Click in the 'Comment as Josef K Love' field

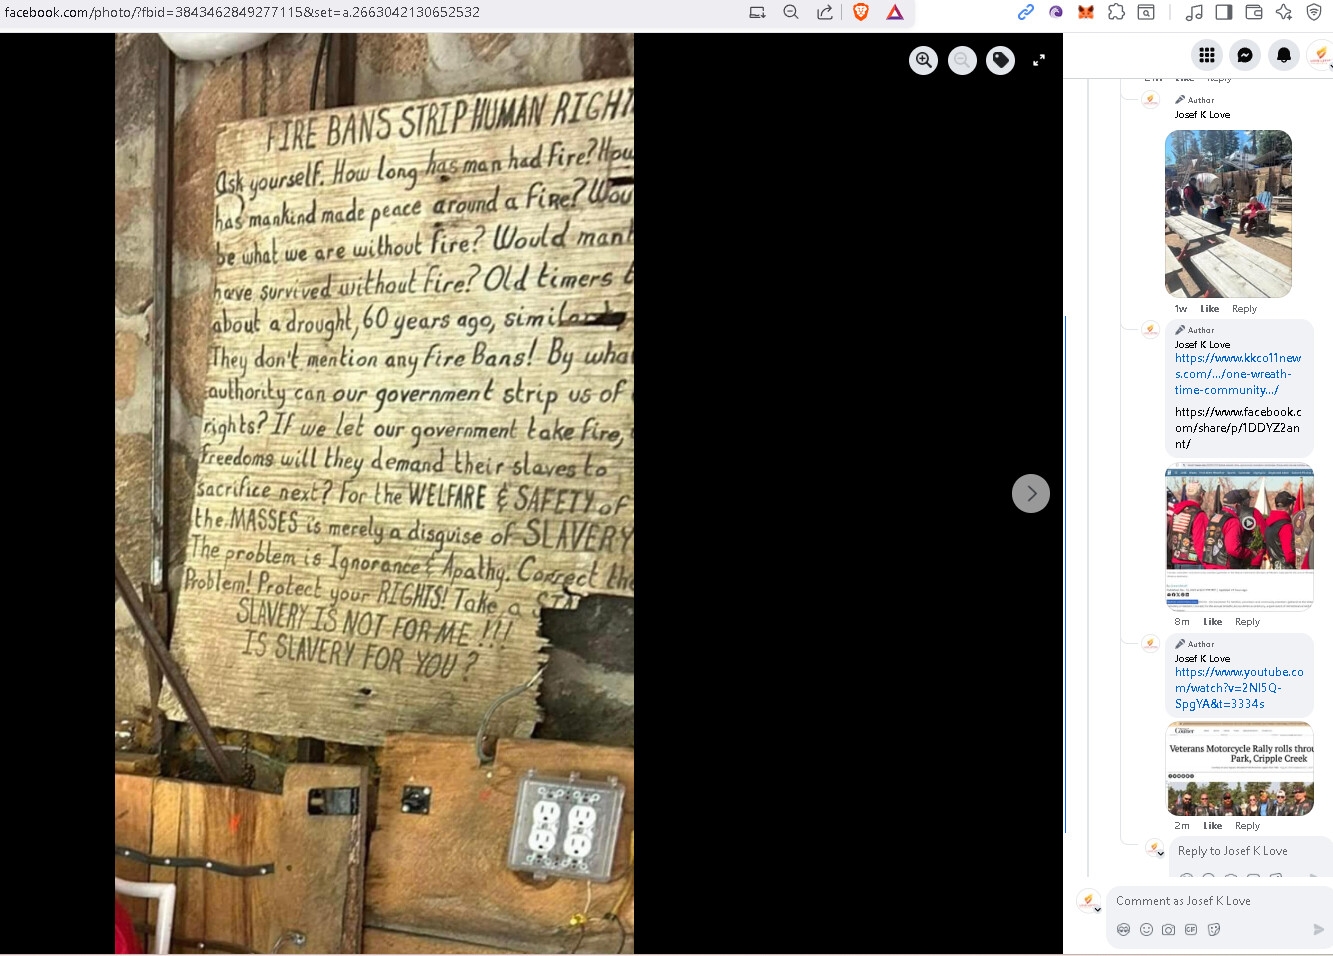point(1210,901)
